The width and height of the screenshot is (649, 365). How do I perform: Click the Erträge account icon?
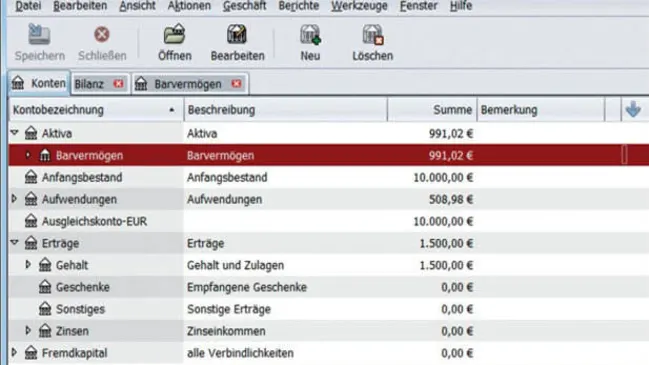[x=31, y=243]
